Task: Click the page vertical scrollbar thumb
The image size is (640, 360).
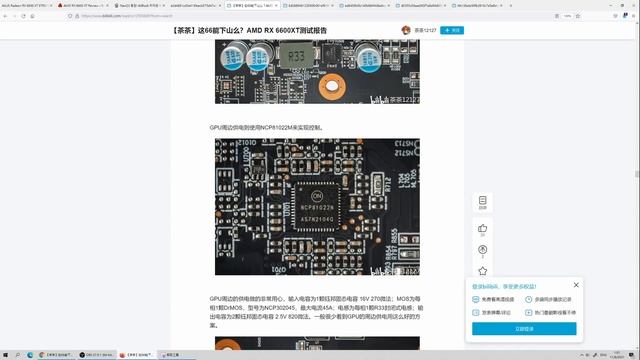Action: (637, 174)
